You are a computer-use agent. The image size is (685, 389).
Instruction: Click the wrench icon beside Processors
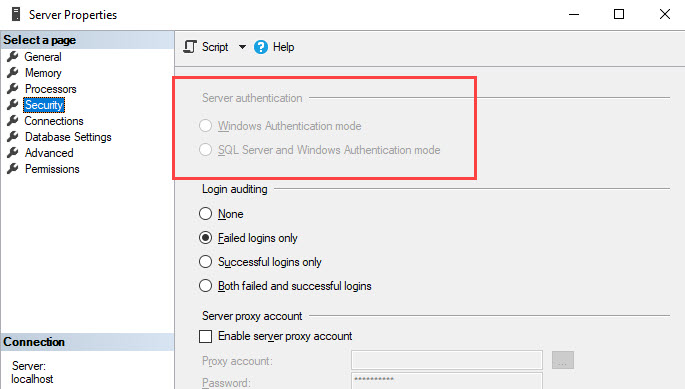click(13, 89)
